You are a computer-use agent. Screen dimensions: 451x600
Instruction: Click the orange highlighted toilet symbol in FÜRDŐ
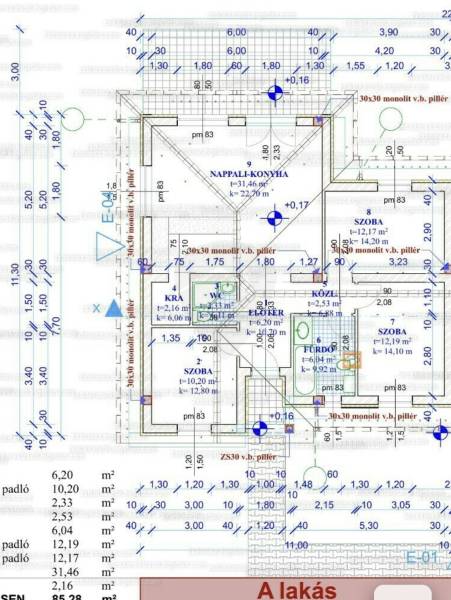coord(352,360)
